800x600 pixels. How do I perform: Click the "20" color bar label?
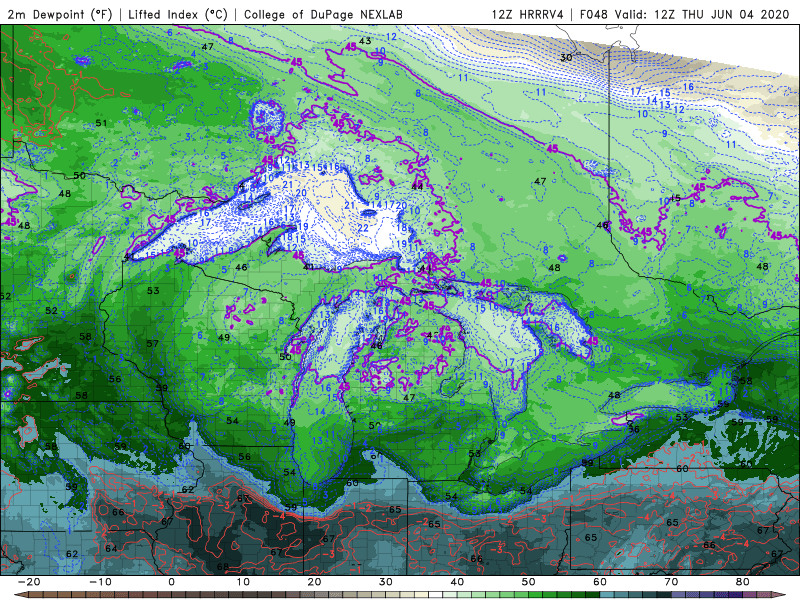[314, 582]
